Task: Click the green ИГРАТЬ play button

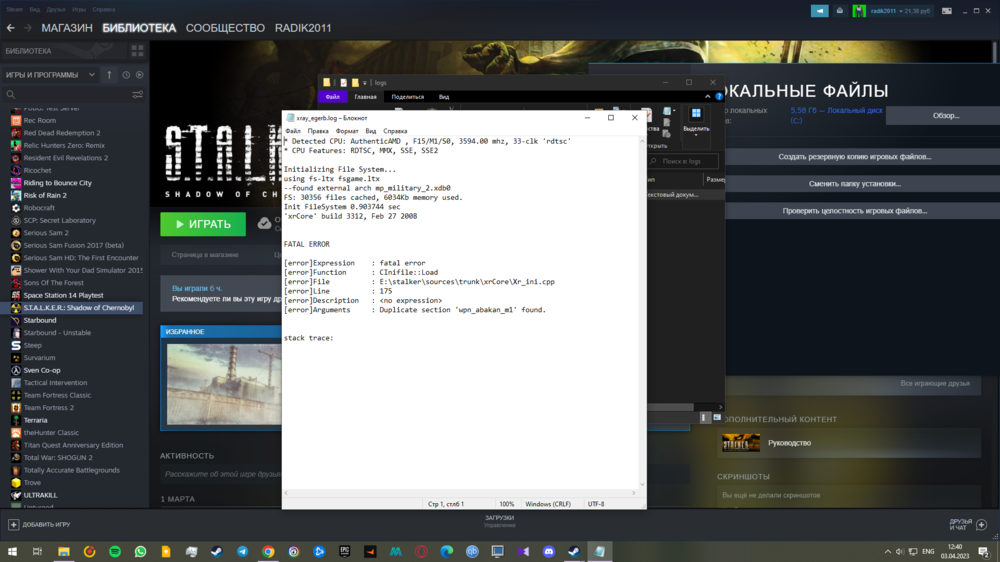Action: 203,224
